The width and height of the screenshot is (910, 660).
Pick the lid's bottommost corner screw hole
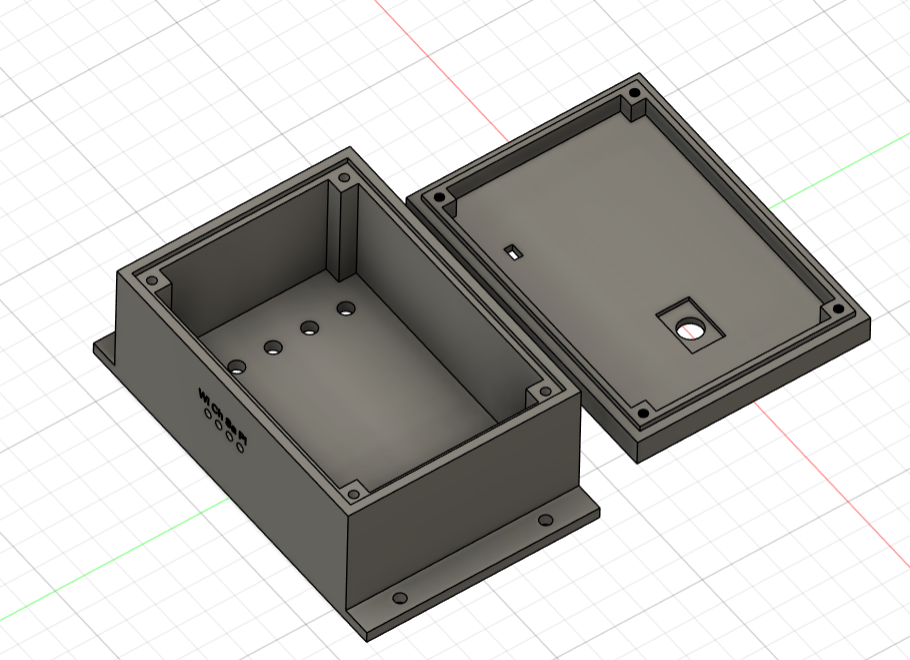(642, 413)
